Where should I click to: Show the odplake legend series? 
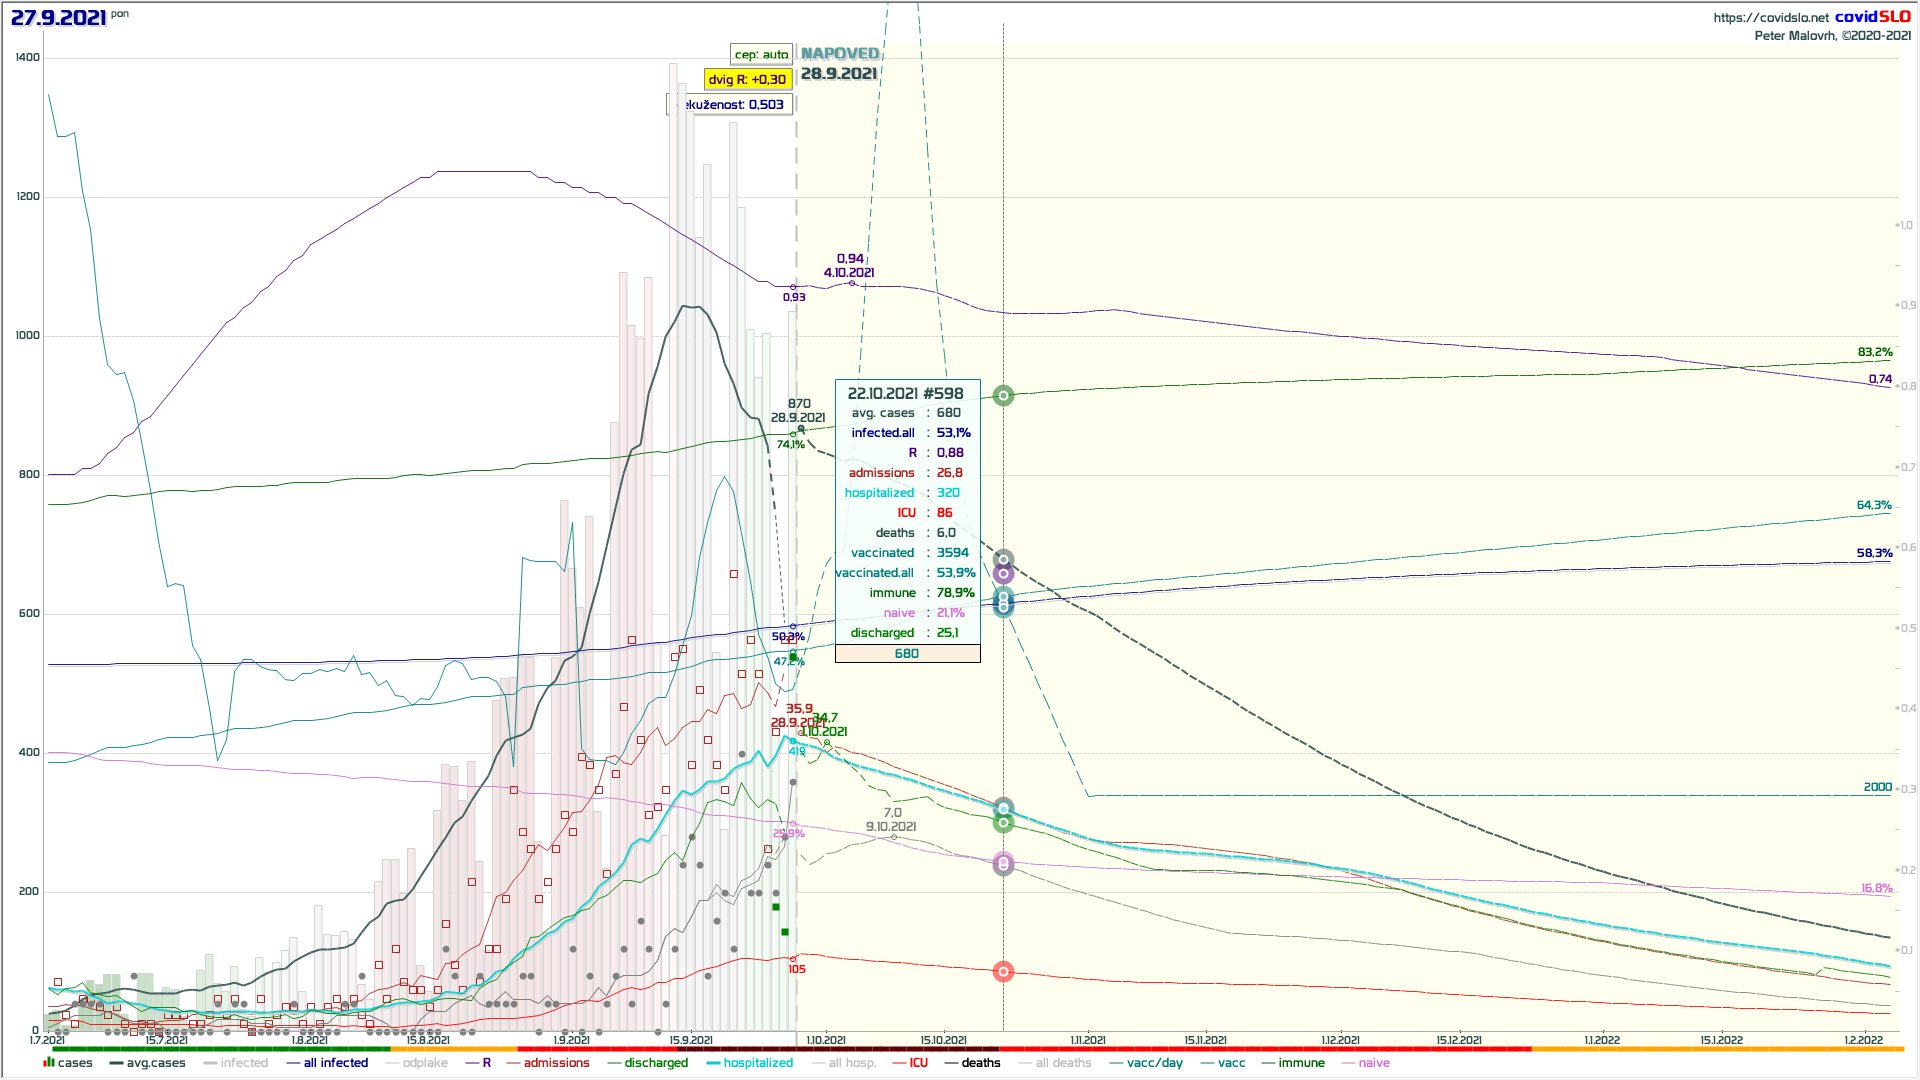(425, 1063)
